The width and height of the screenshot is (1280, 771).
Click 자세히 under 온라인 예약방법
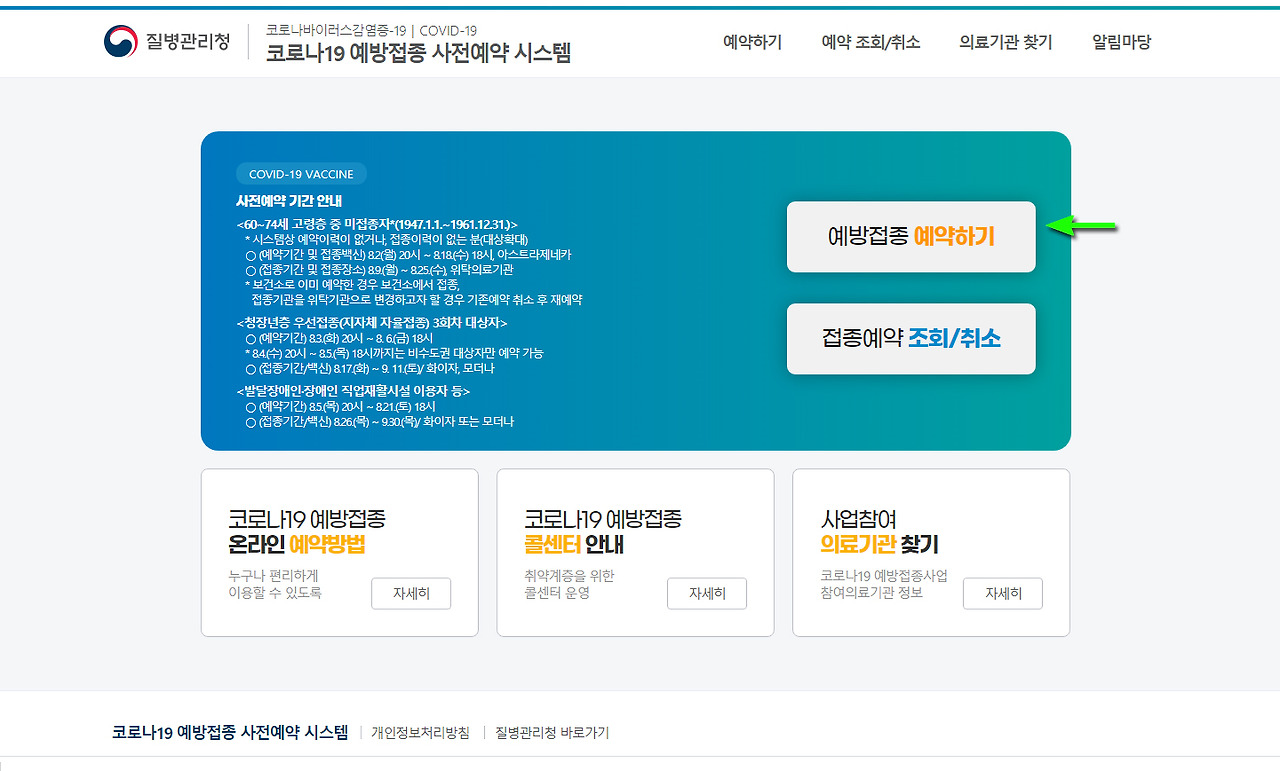(411, 593)
